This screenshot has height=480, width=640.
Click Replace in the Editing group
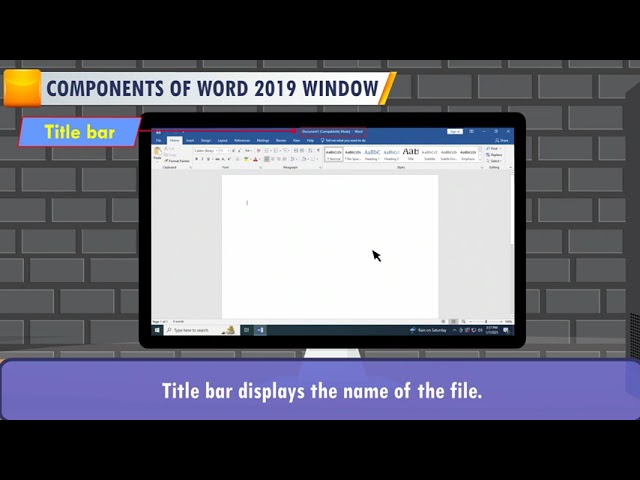494,155
